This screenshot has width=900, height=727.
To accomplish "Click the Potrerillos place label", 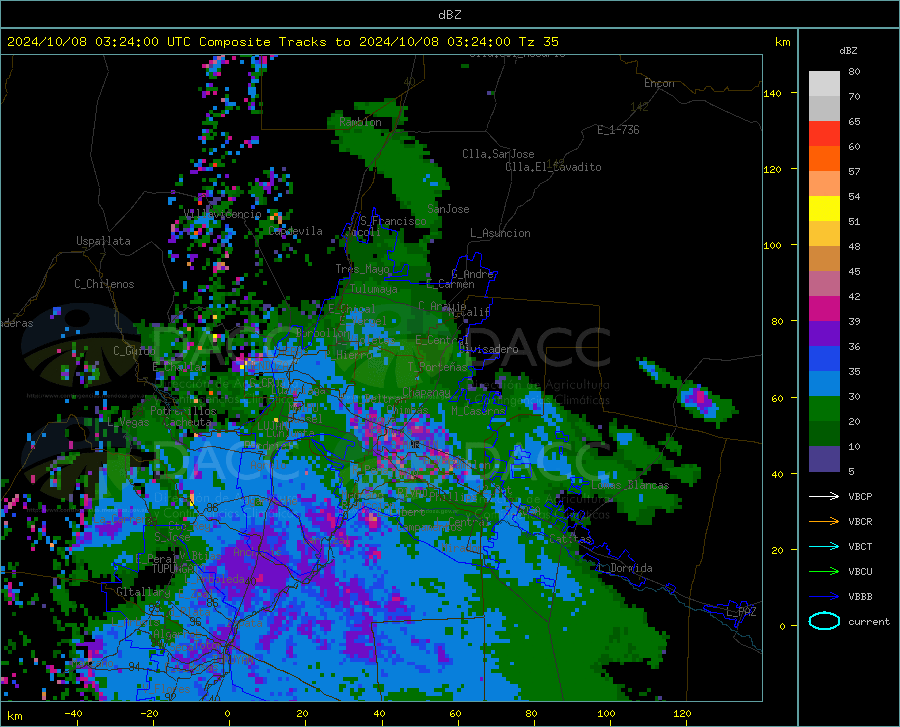I will click(183, 411).
